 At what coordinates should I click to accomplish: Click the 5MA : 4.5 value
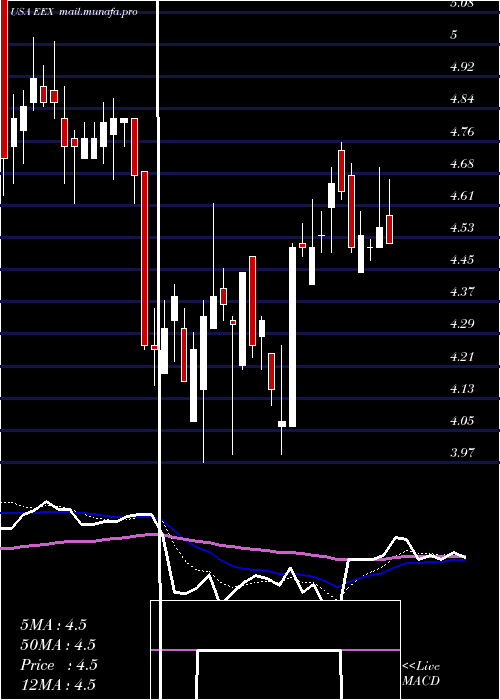tap(53, 625)
